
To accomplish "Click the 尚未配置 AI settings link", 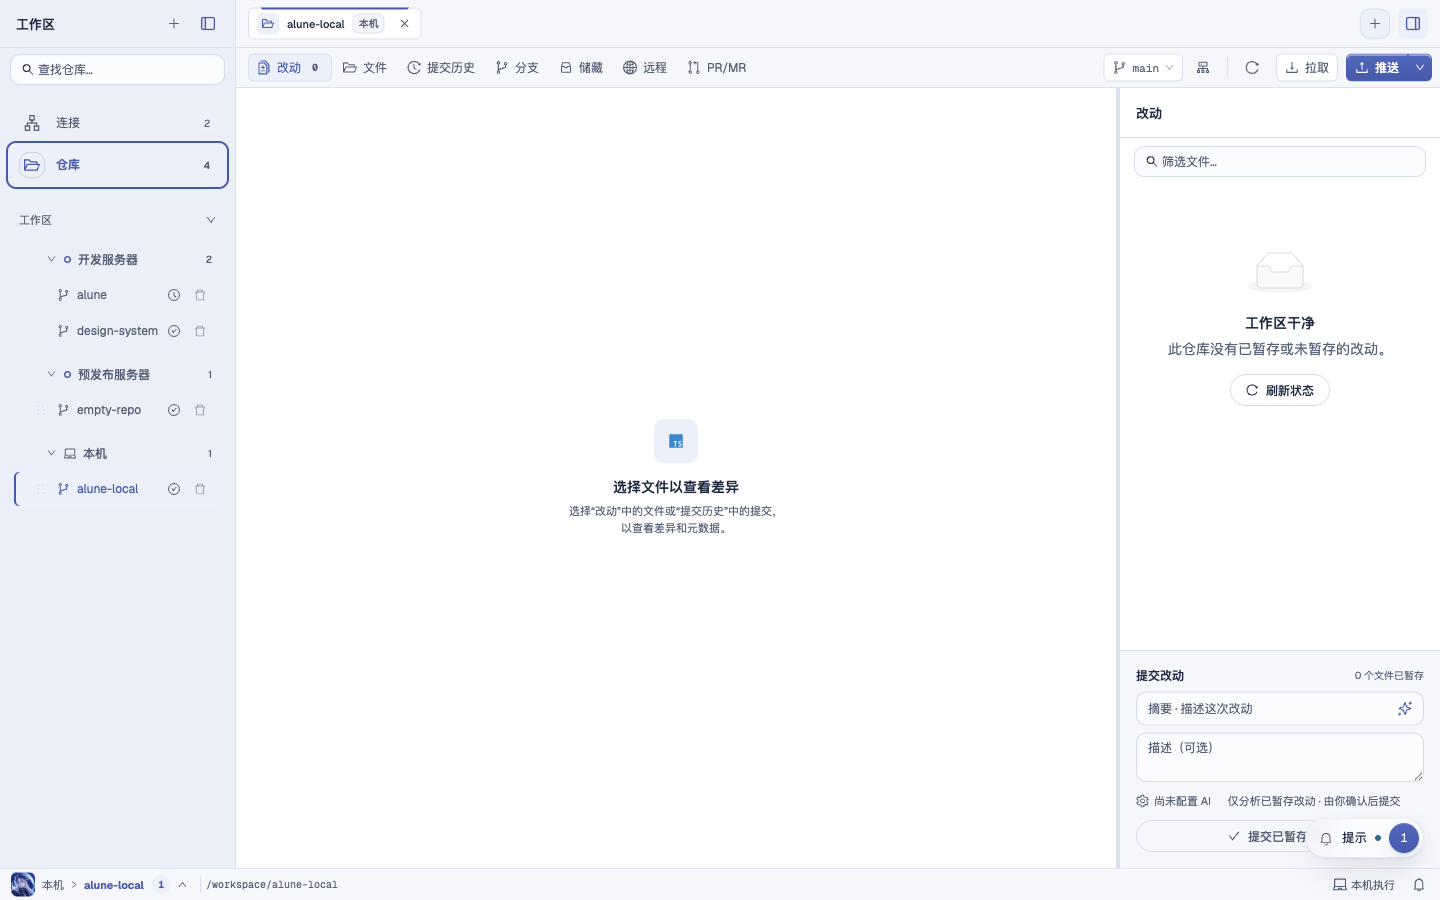I will pos(1174,801).
